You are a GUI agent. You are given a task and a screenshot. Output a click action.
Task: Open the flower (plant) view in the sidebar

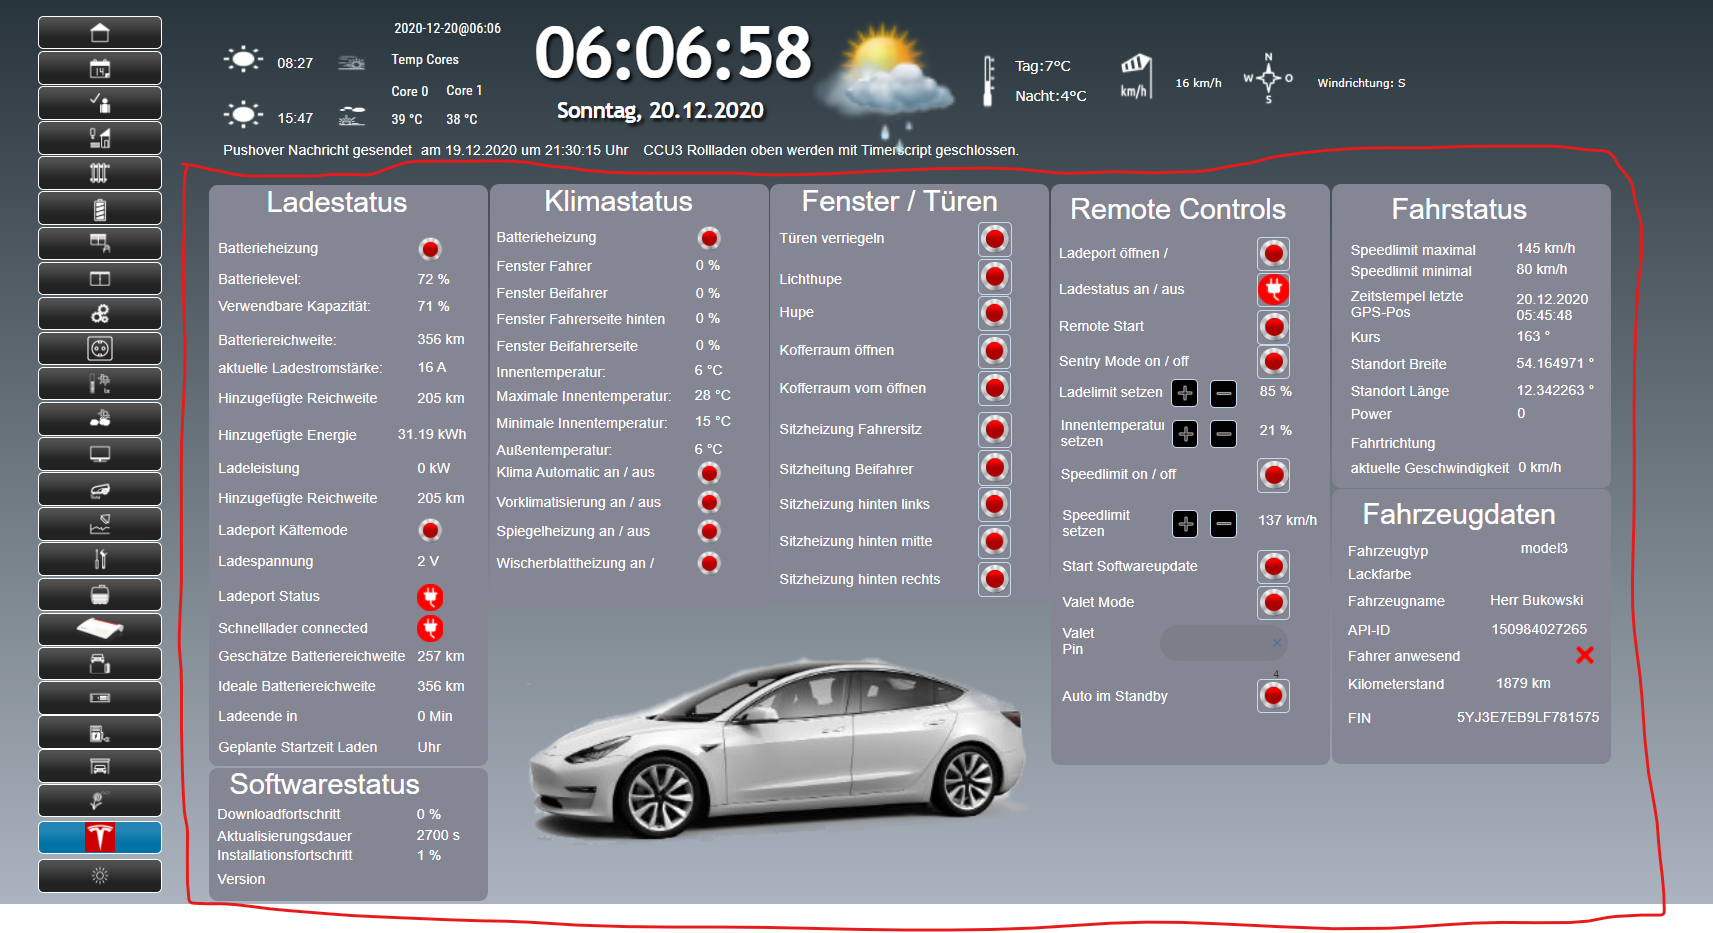coord(100,801)
